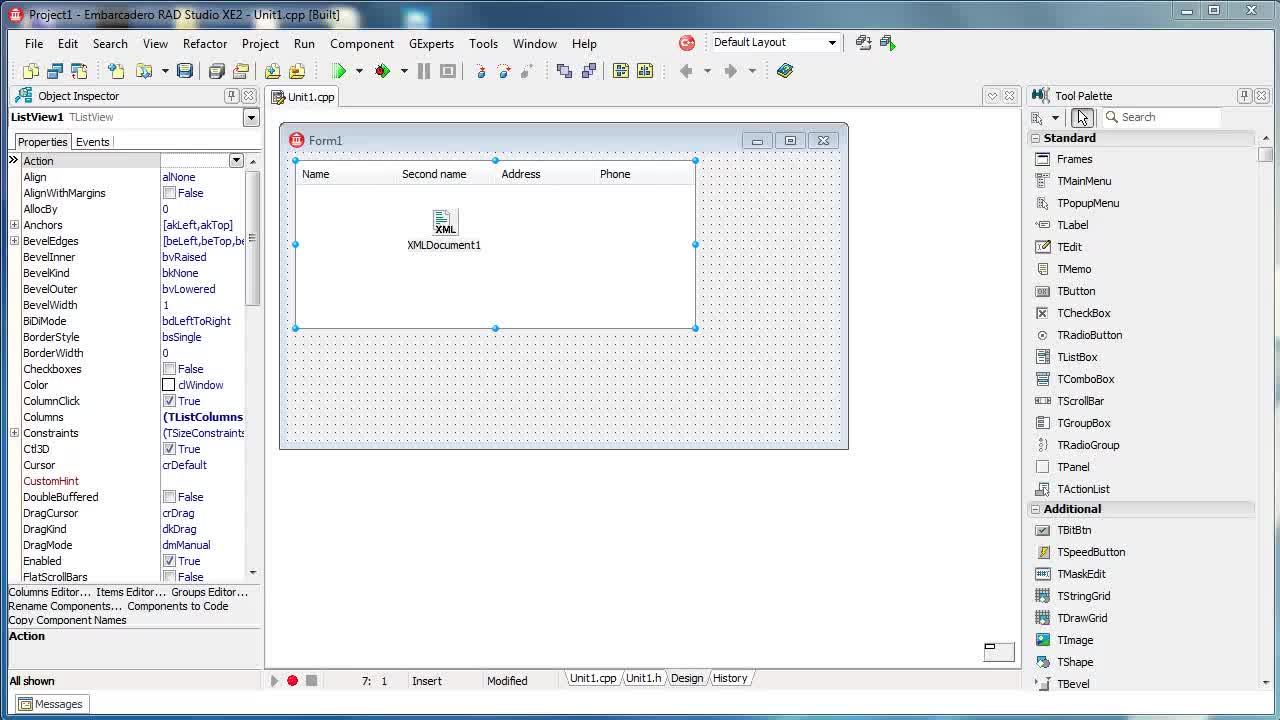Open the Messages panel tab
The height and width of the screenshot is (720, 1280).
coord(51,704)
